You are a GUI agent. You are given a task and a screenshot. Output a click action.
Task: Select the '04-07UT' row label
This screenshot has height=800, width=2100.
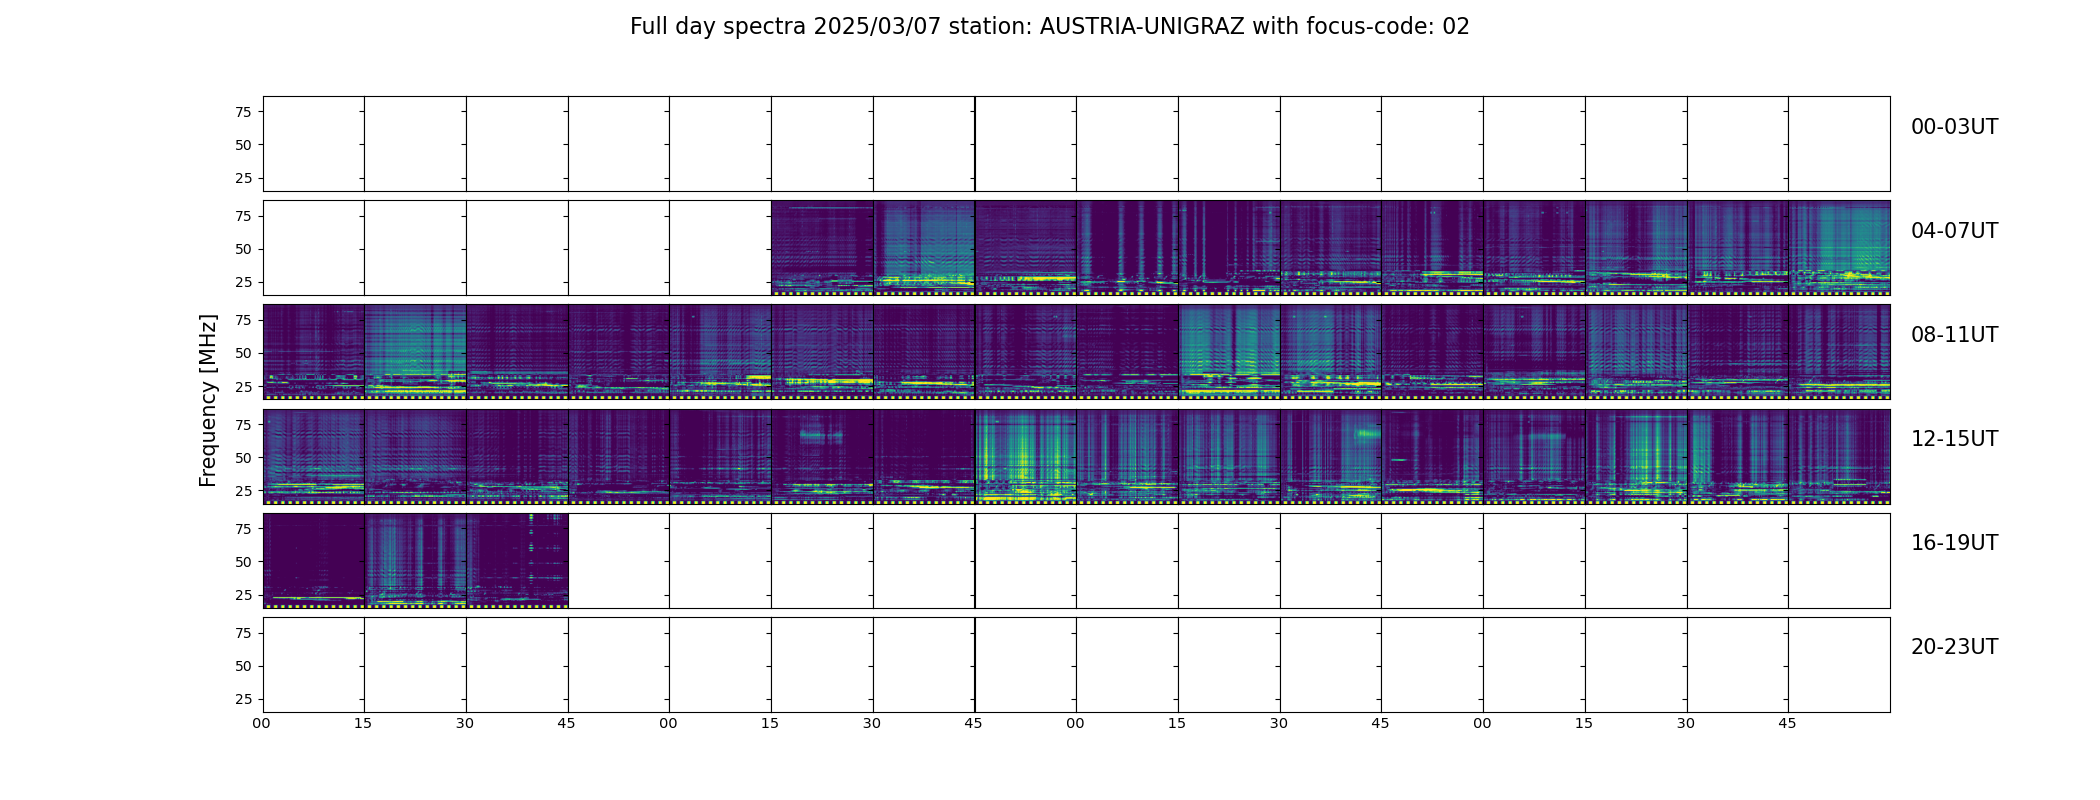coord(1954,231)
